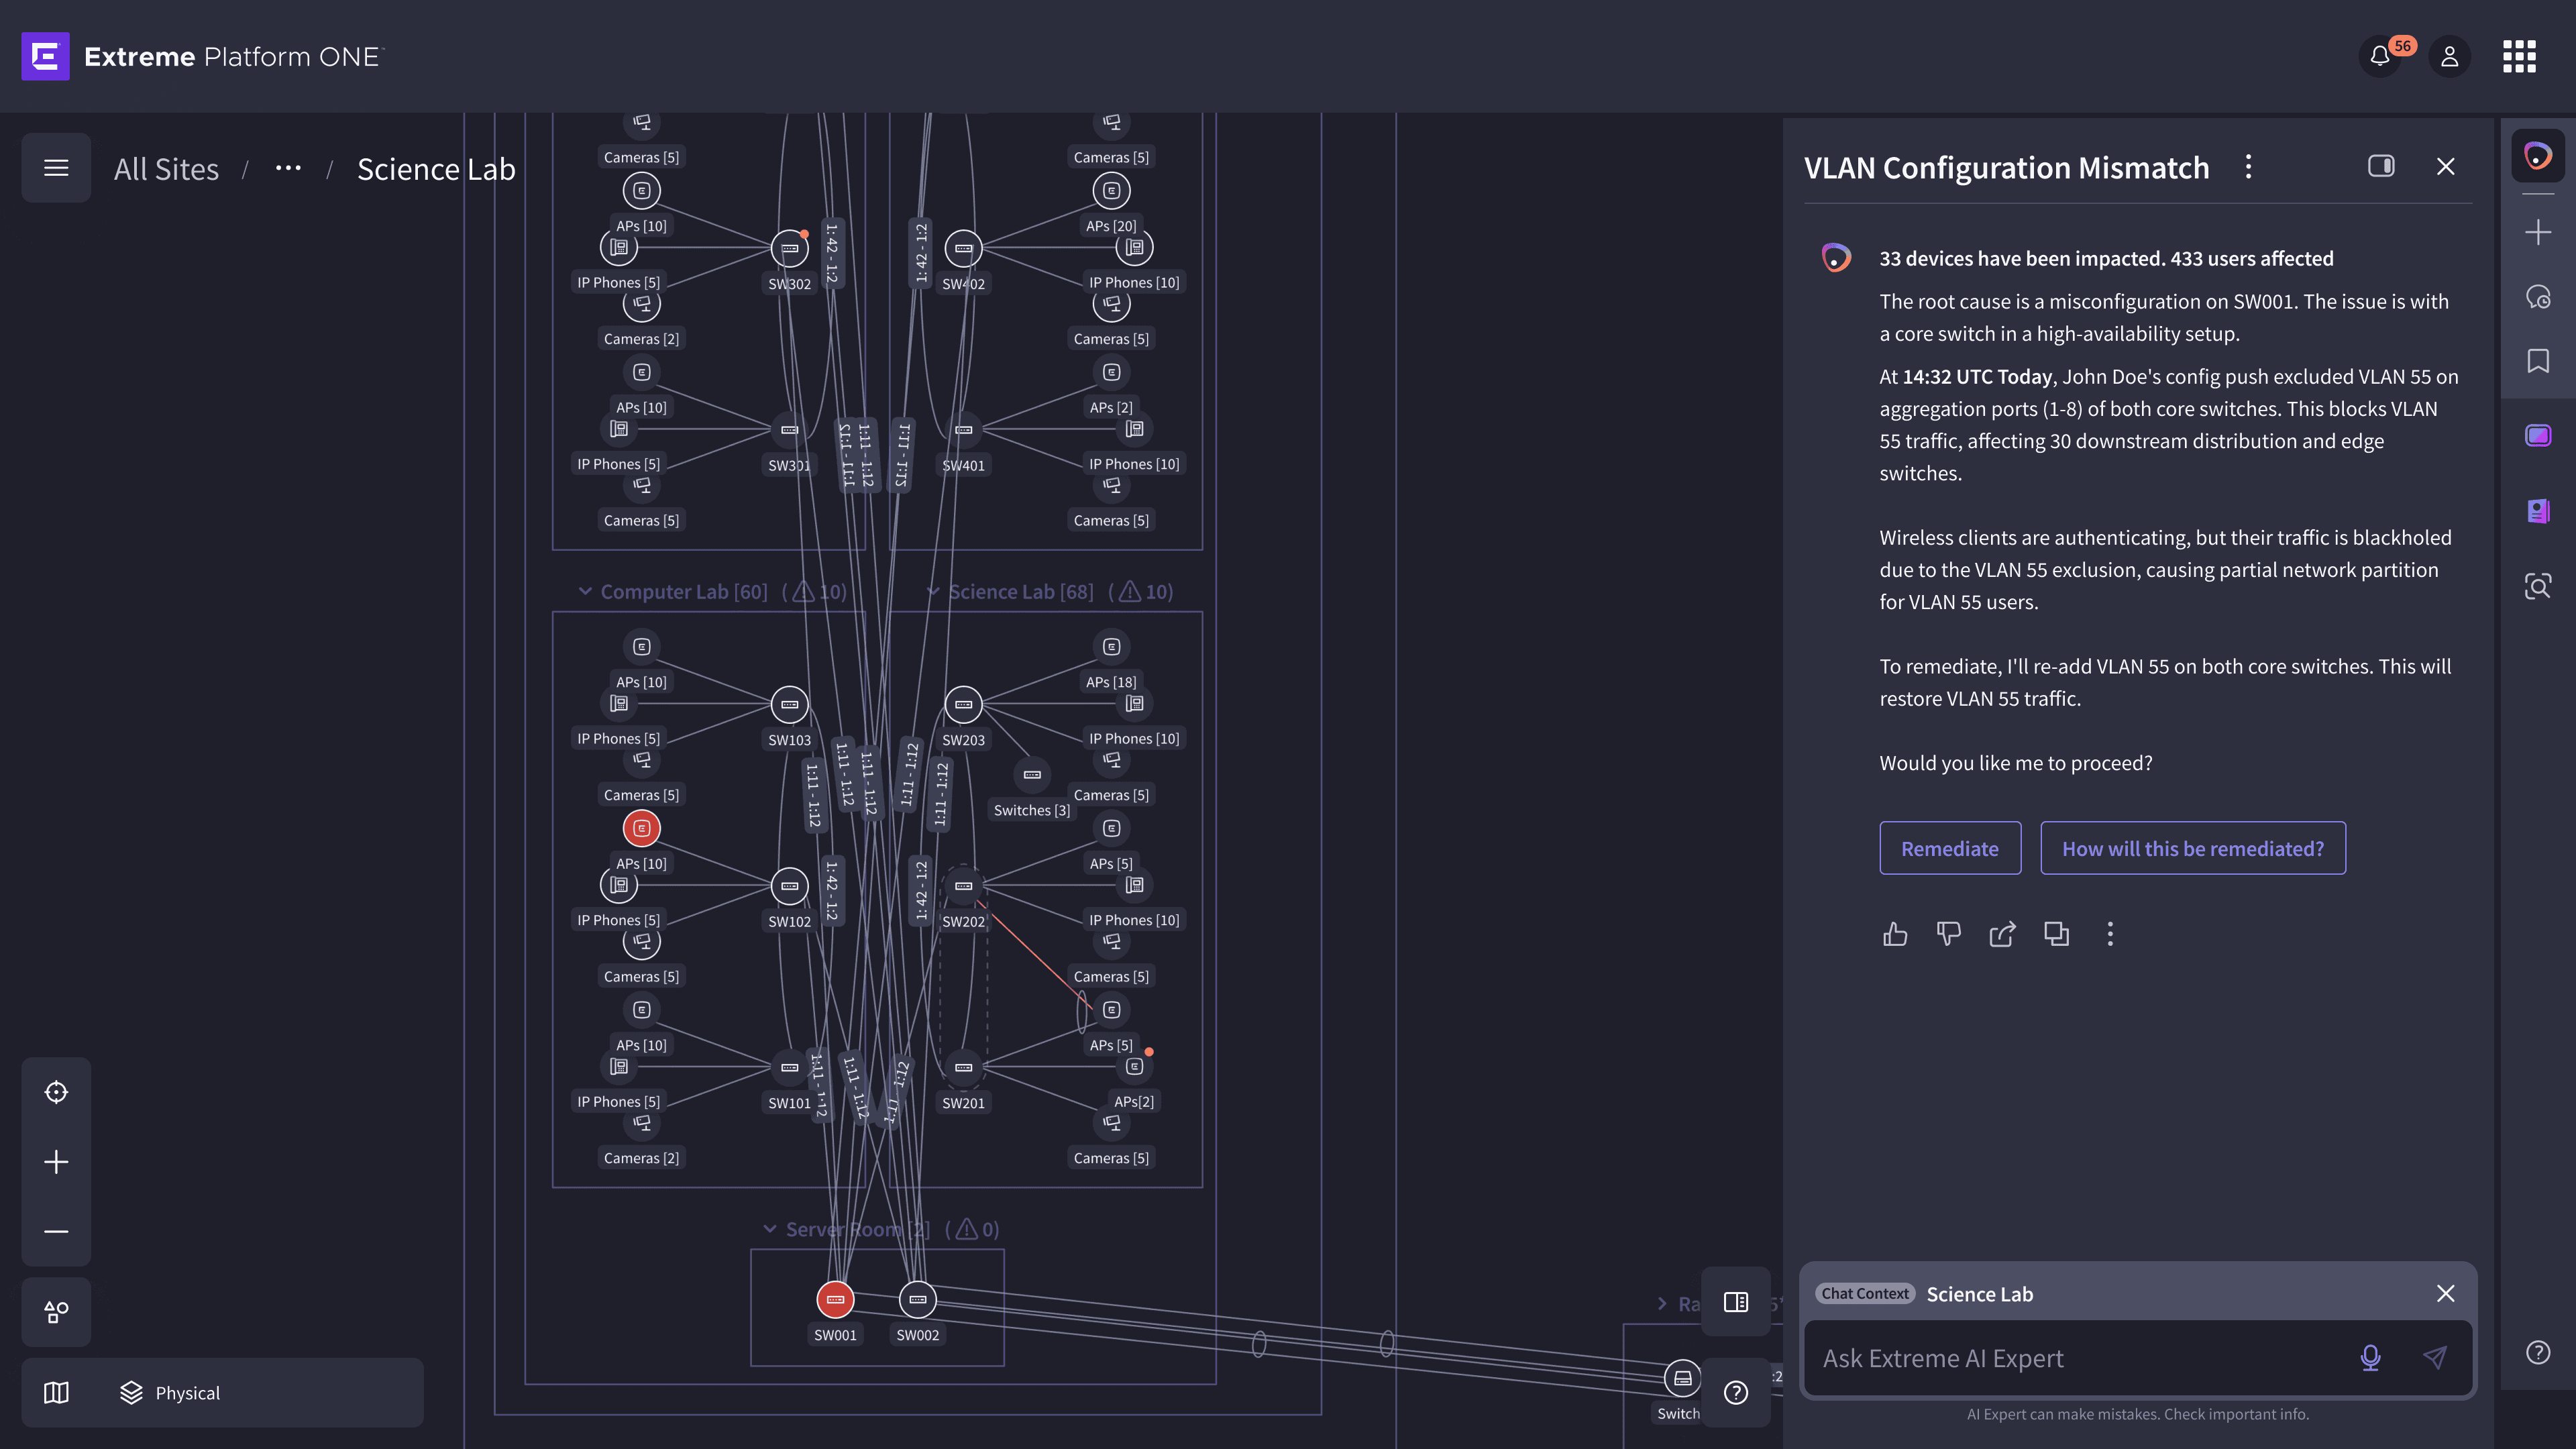Collapse the Science Lab [68] group

click(x=933, y=592)
